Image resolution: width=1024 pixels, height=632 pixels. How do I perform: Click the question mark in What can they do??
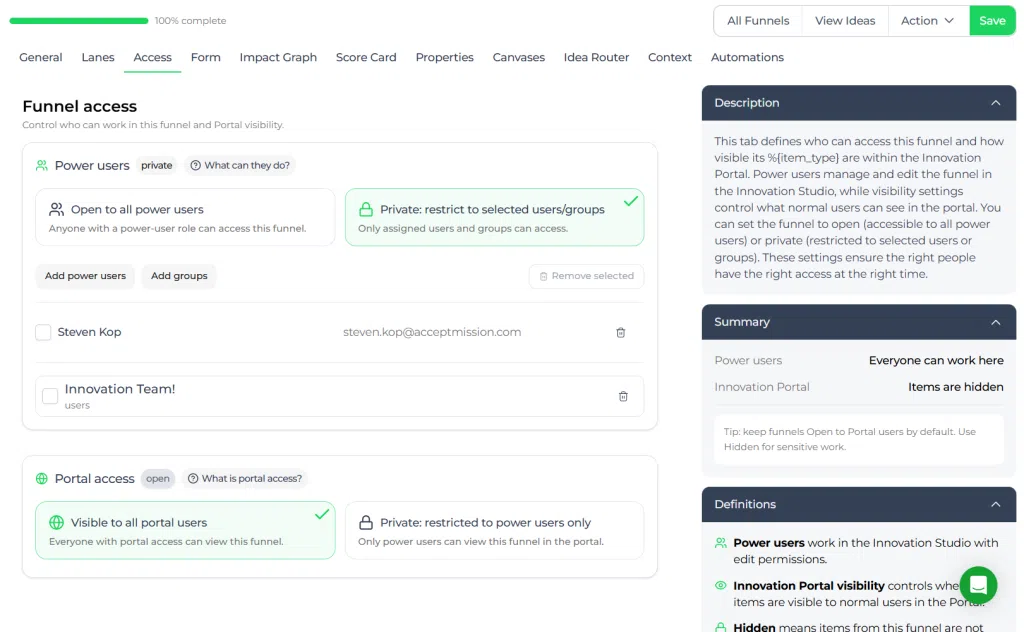point(195,166)
